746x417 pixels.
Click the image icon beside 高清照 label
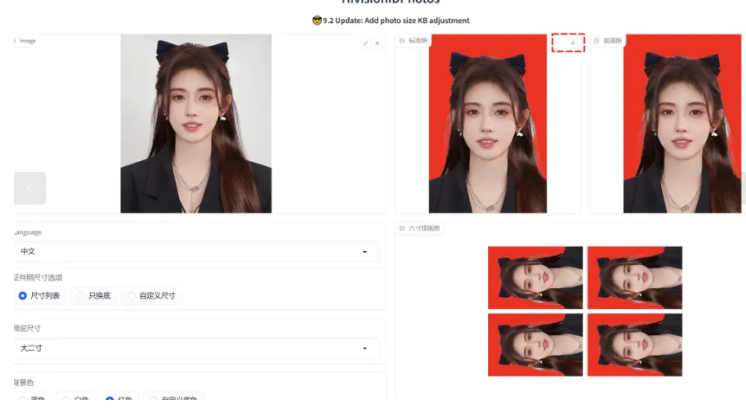(x=597, y=41)
